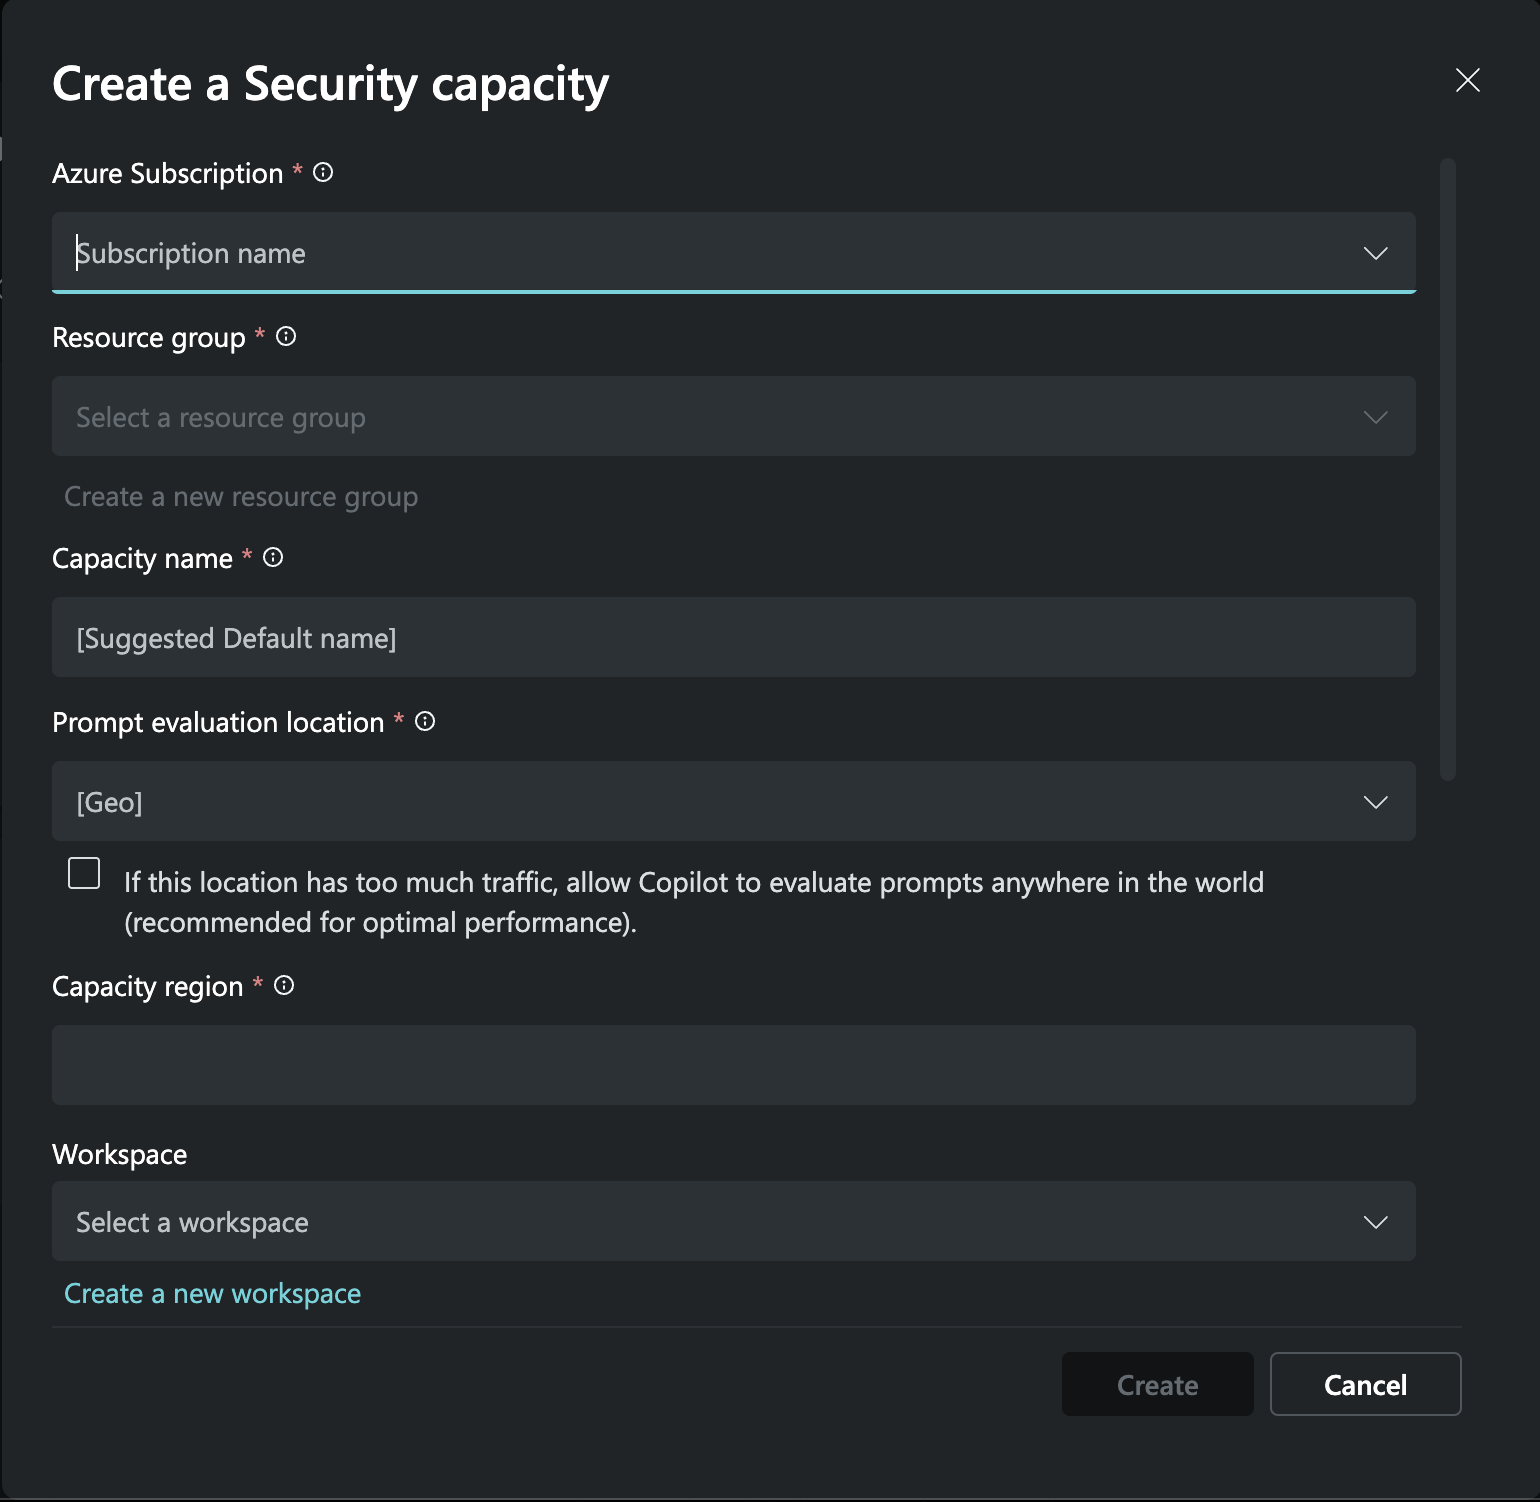The image size is (1540, 1502).
Task: Click the Create button
Action: 1157,1385
